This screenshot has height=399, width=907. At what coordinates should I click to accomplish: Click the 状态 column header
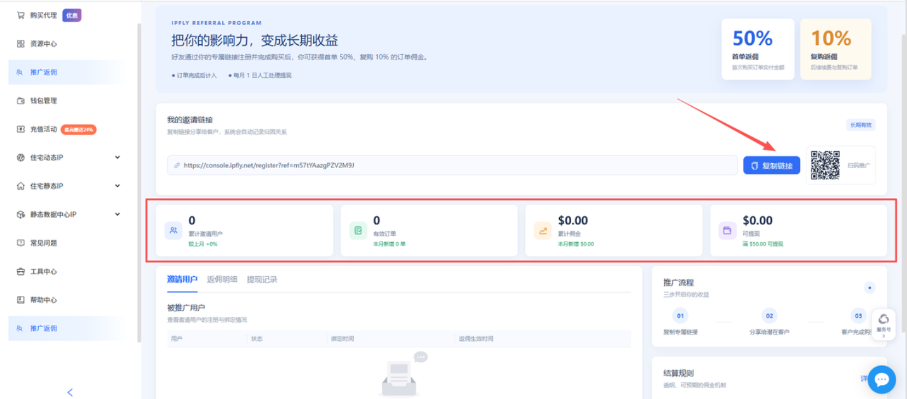tap(256, 339)
